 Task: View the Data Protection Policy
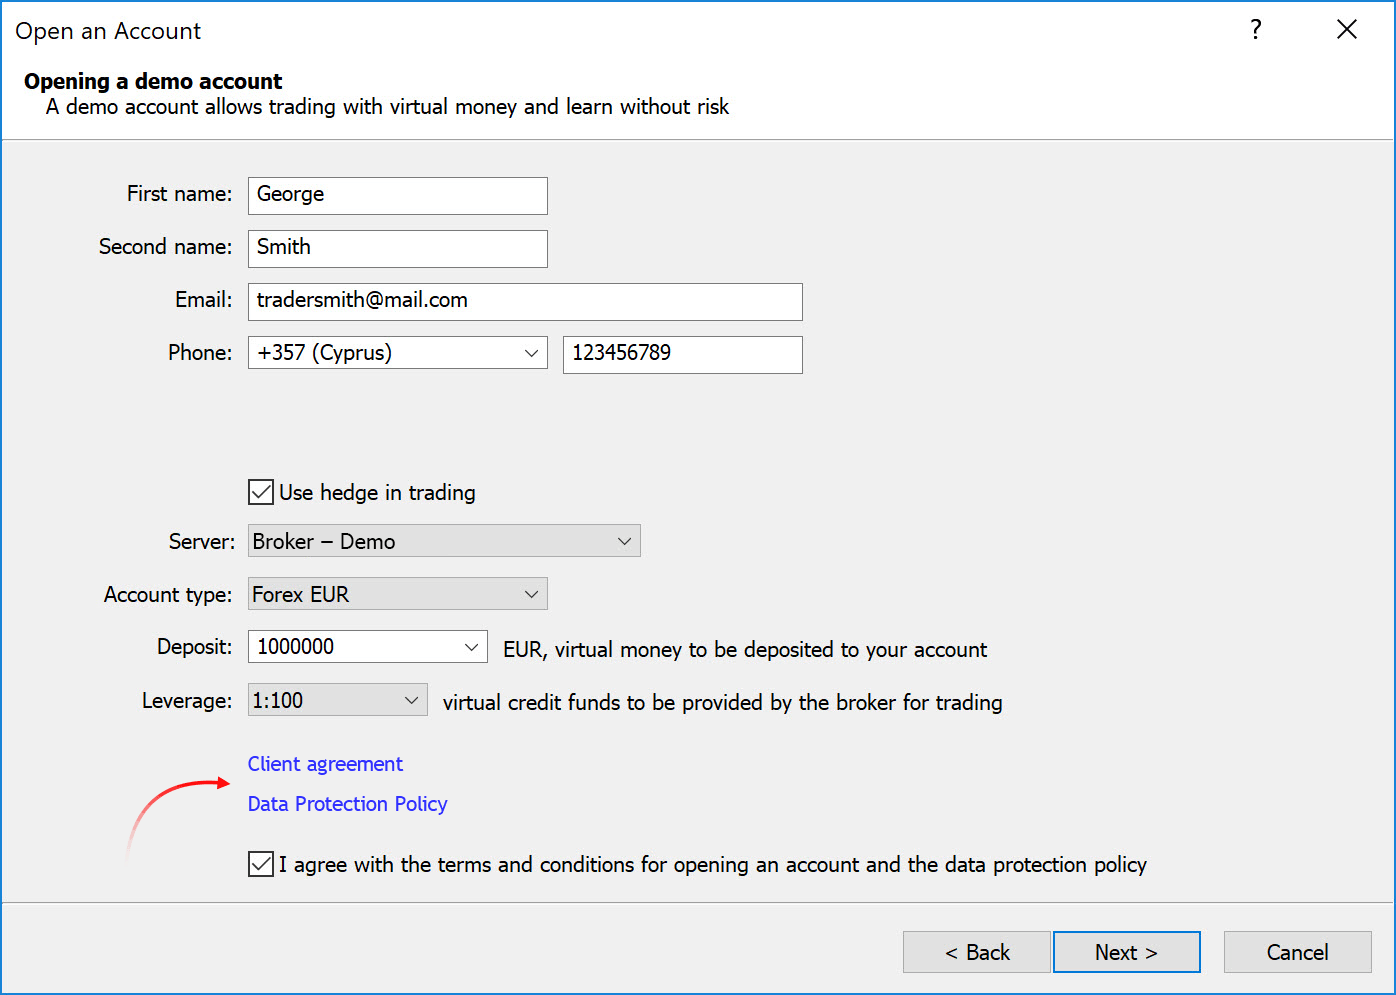tap(347, 803)
